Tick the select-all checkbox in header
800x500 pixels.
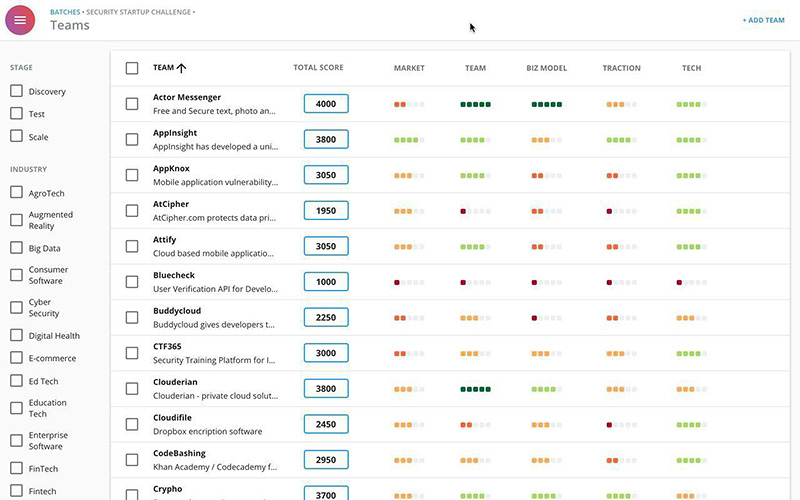(132, 68)
